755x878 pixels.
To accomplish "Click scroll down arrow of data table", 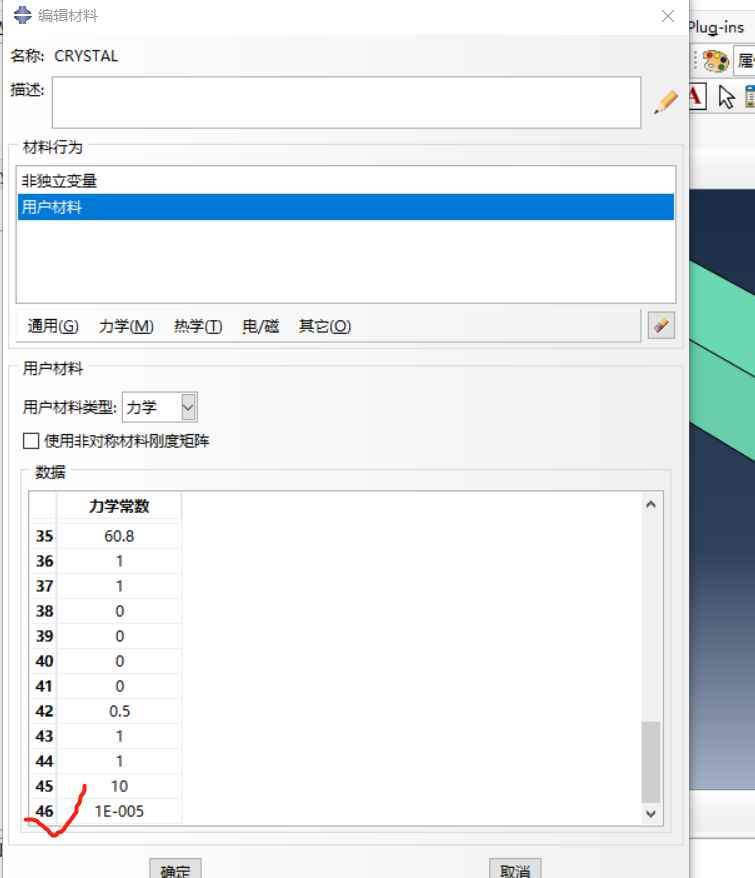I will (651, 814).
